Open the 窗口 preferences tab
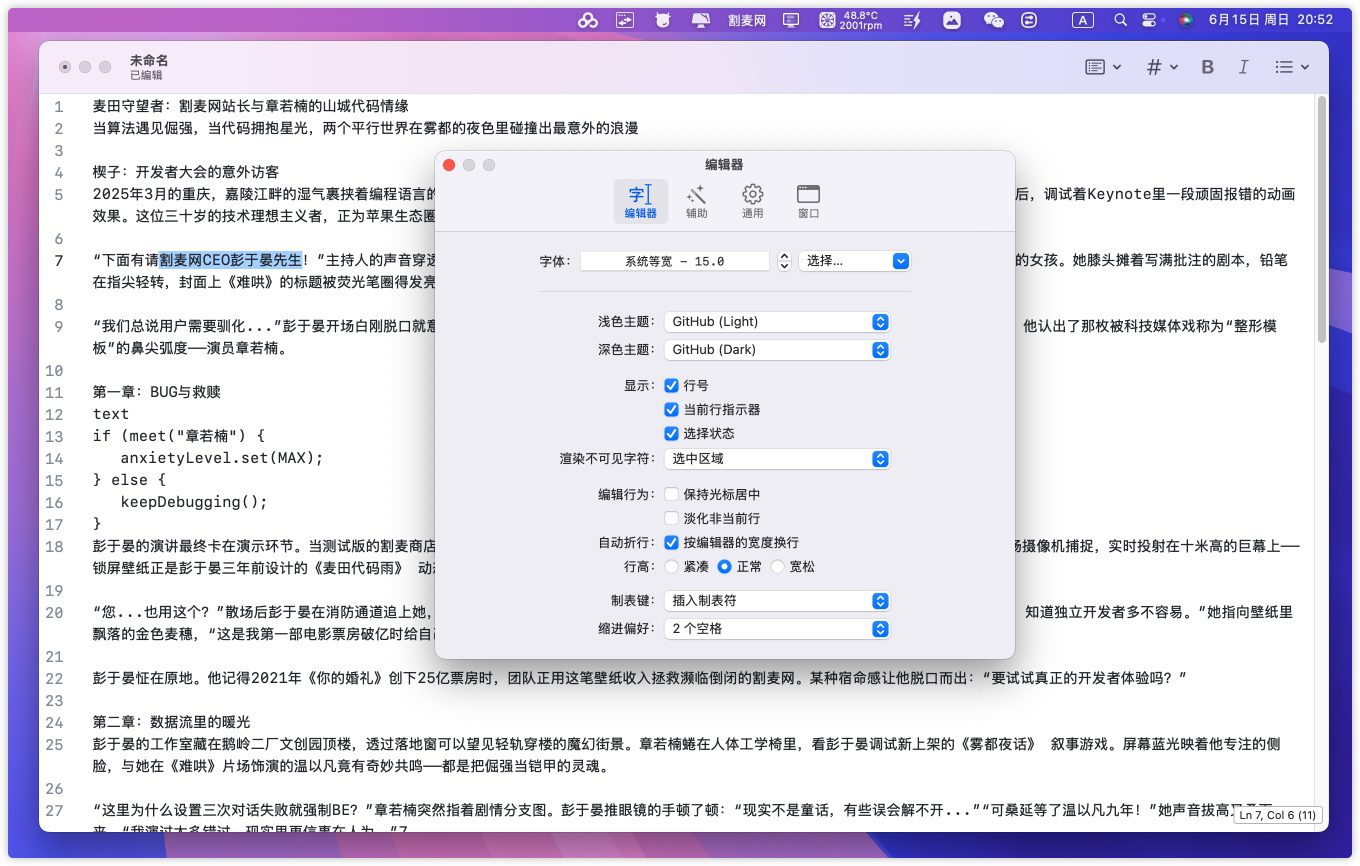1360x866 pixels. click(808, 201)
